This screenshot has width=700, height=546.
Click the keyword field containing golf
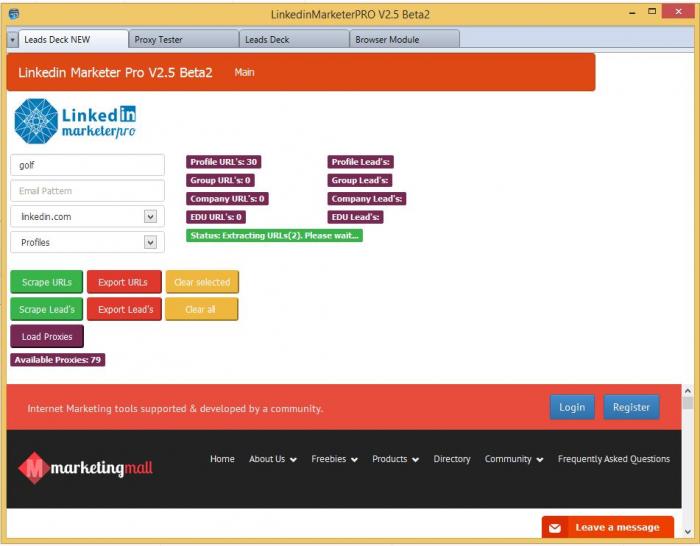87,165
